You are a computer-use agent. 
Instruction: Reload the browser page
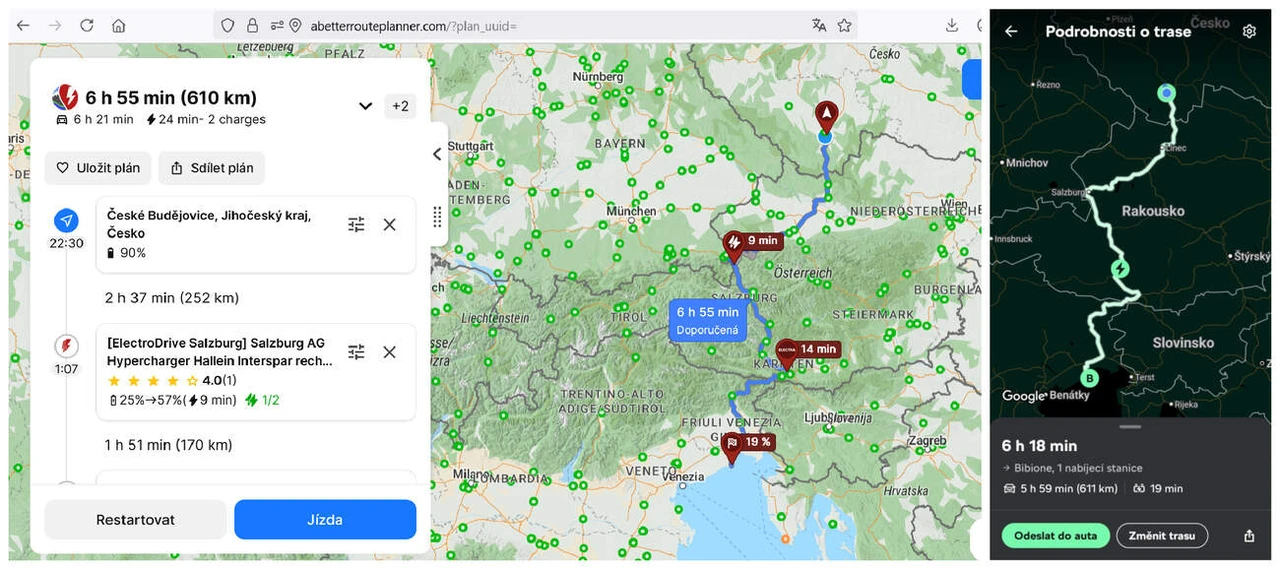(87, 26)
